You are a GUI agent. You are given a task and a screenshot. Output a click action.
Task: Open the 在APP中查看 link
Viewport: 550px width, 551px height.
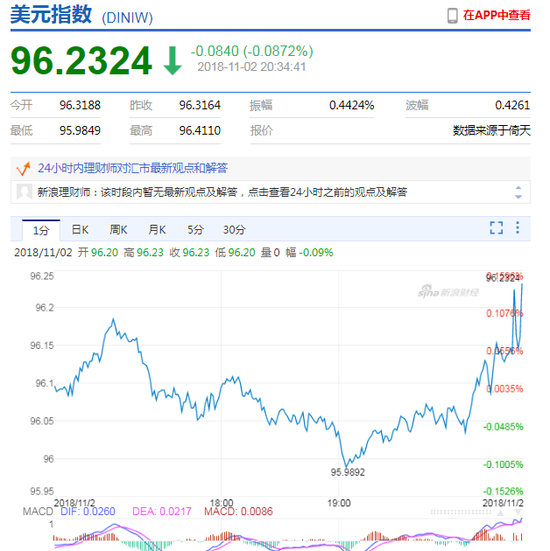point(497,15)
